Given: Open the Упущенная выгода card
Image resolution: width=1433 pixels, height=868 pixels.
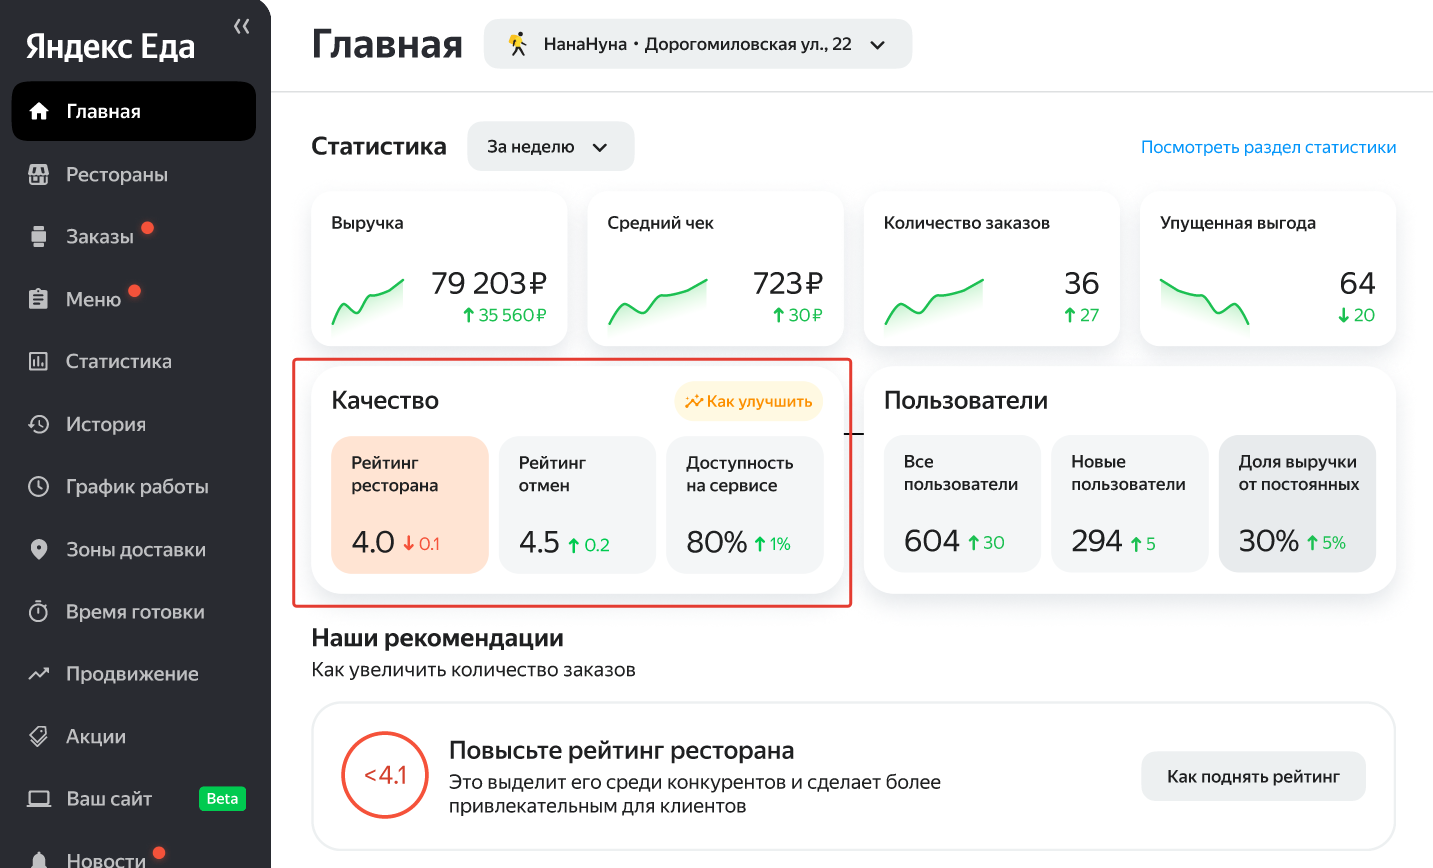Looking at the screenshot, I should pos(1268,269).
